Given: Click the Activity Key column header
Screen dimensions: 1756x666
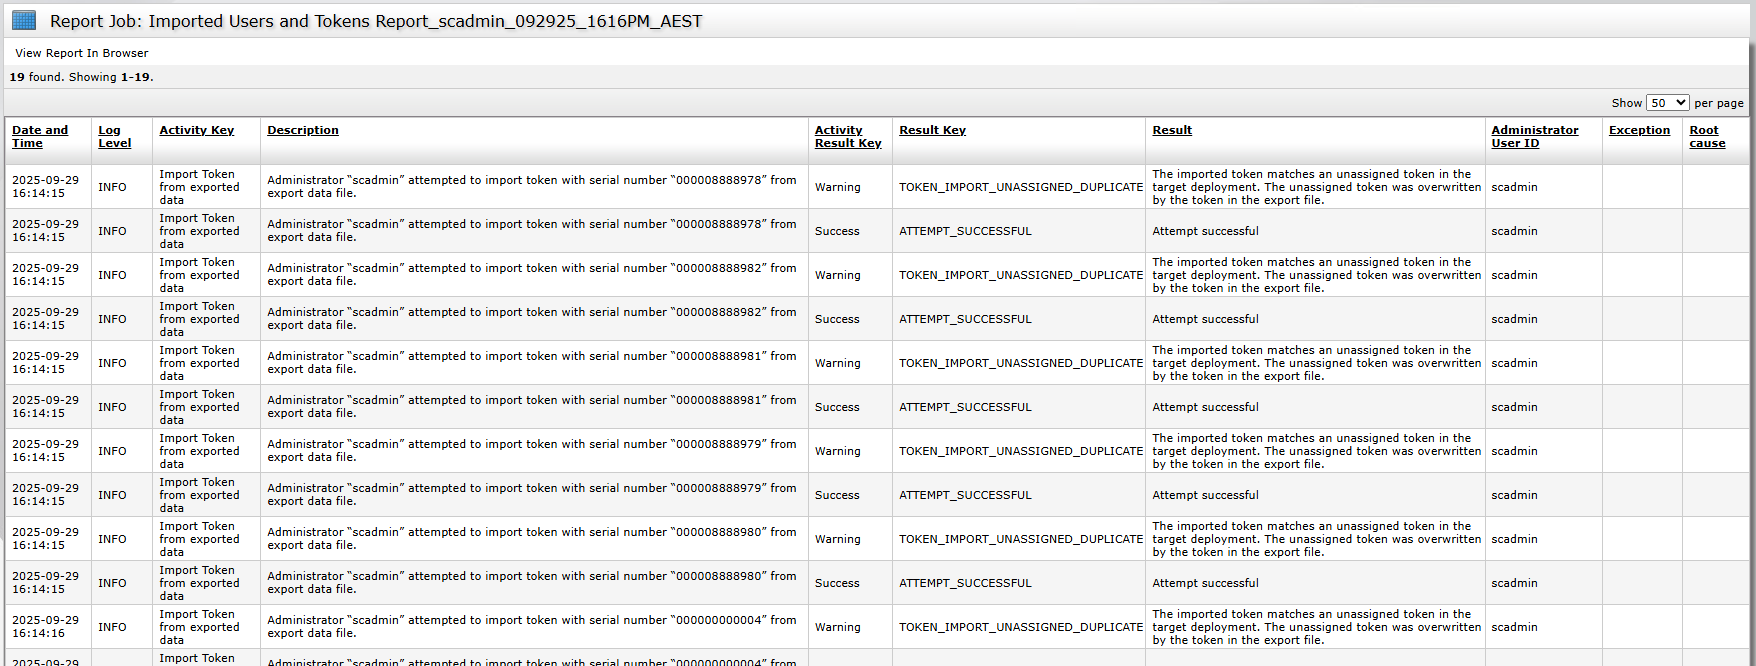Looking at the screenshot, I should (196, 130).
